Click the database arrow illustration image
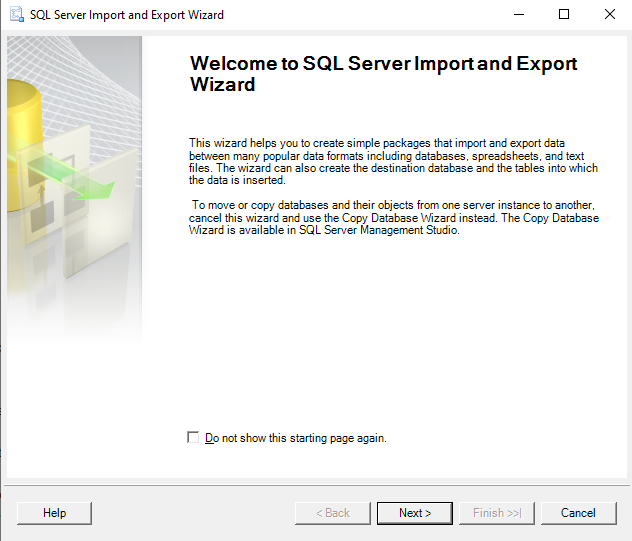Viewport: 632px width, 541px height. (x=74, y=189)
